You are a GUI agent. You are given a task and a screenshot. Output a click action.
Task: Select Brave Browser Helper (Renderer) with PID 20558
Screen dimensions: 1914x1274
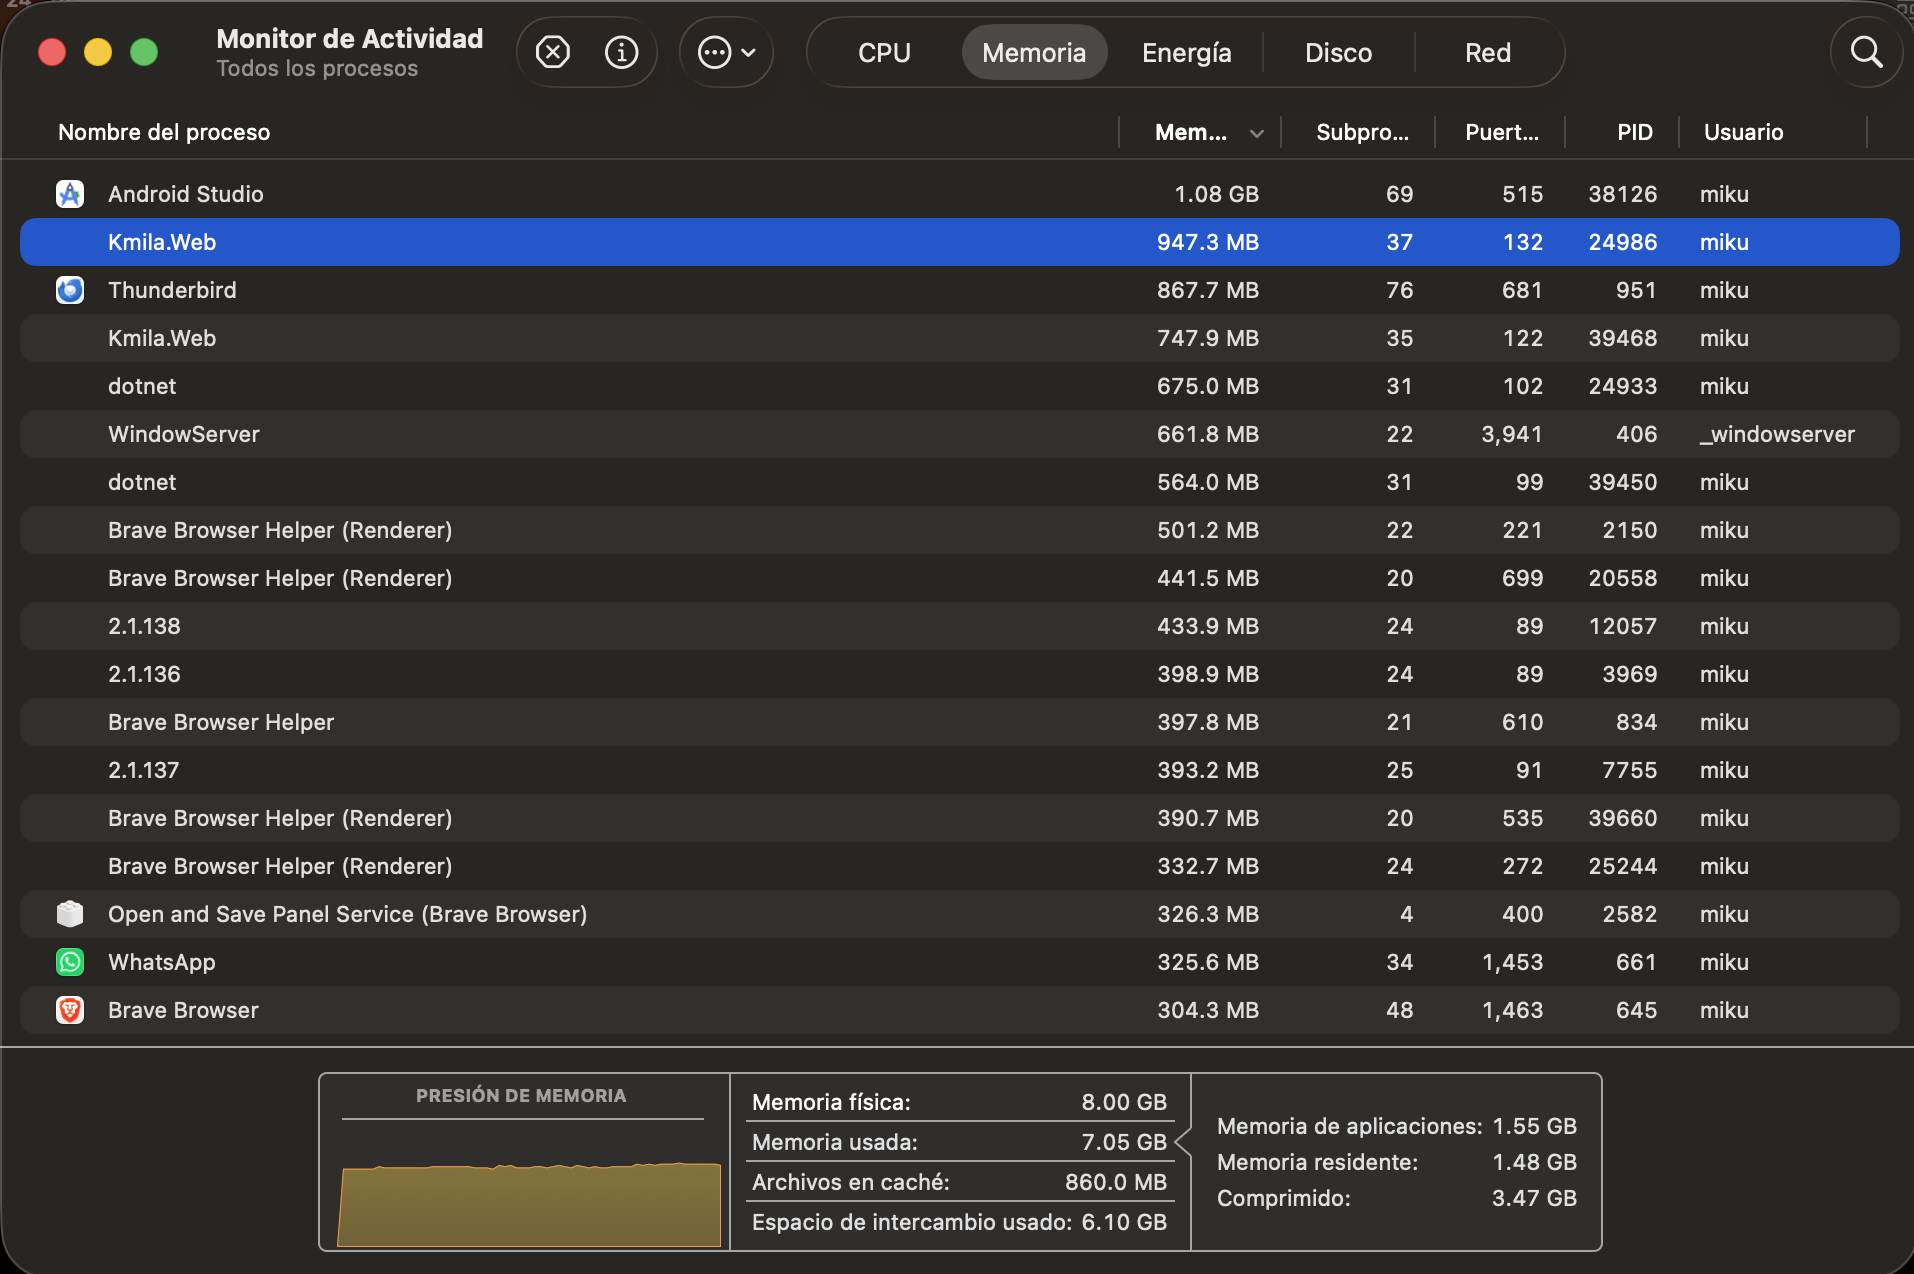[x=960, y=578]
